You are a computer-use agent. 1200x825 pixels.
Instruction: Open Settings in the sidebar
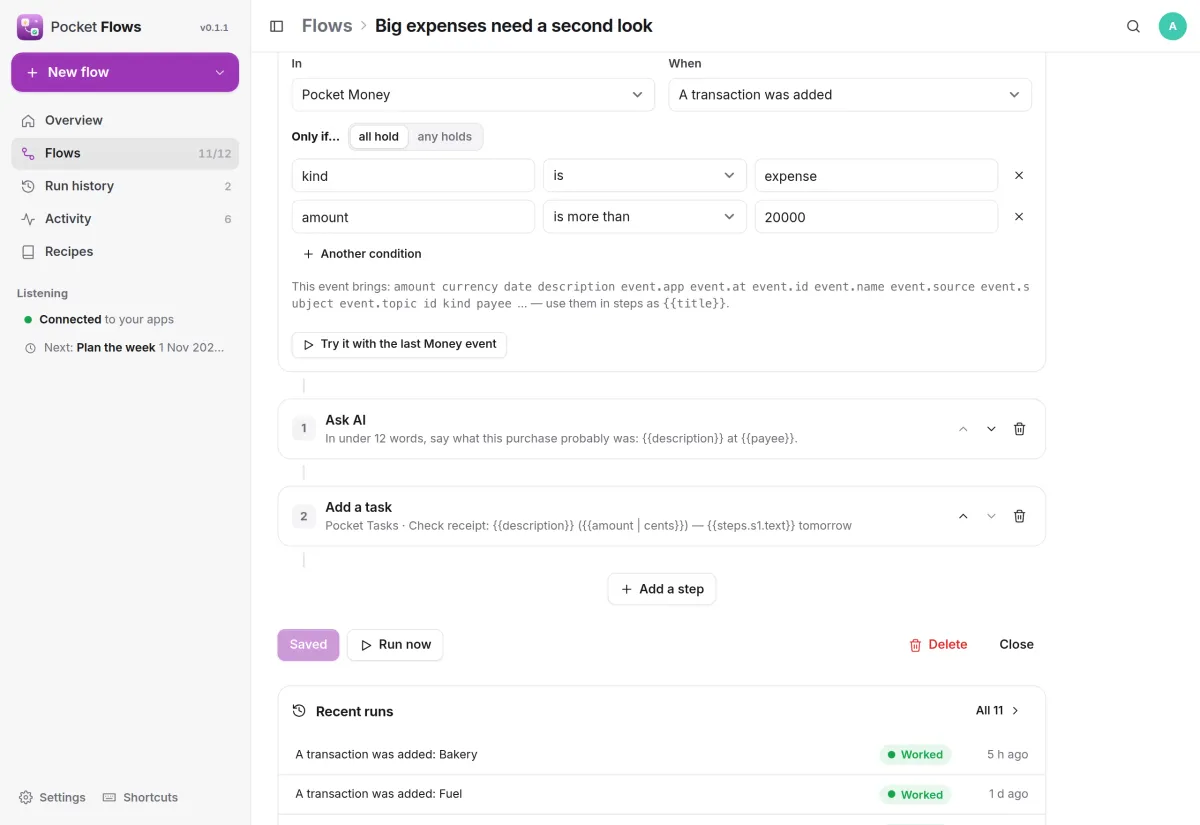click(52, 797)
